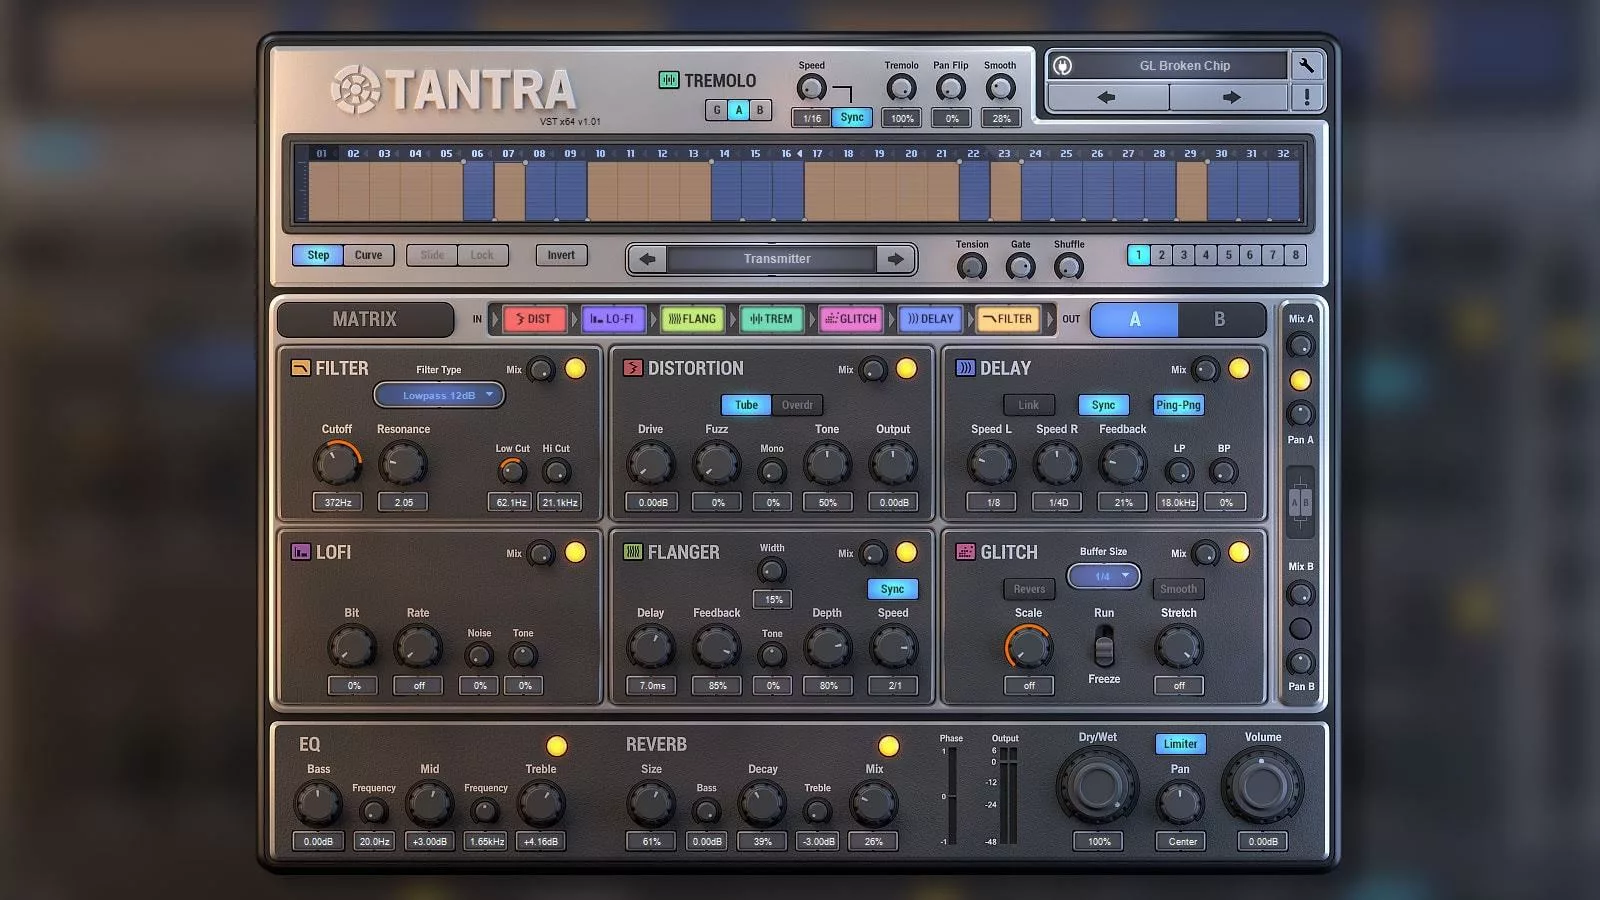Open settings with the wrench icon
1600x900 pixels.
[1306, 66]
